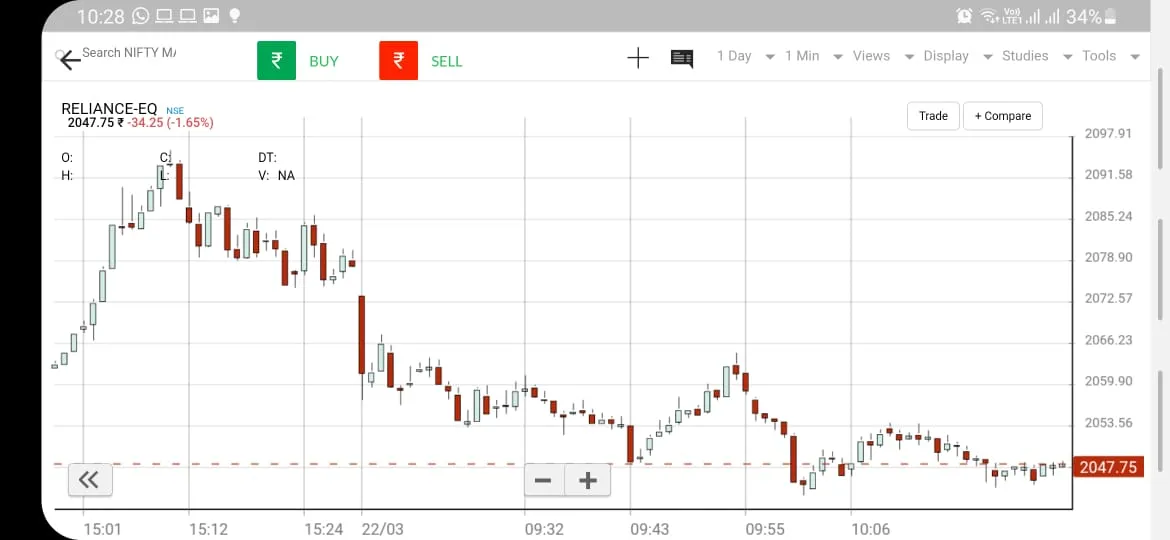Click the 15:12 time axis label

208,530
